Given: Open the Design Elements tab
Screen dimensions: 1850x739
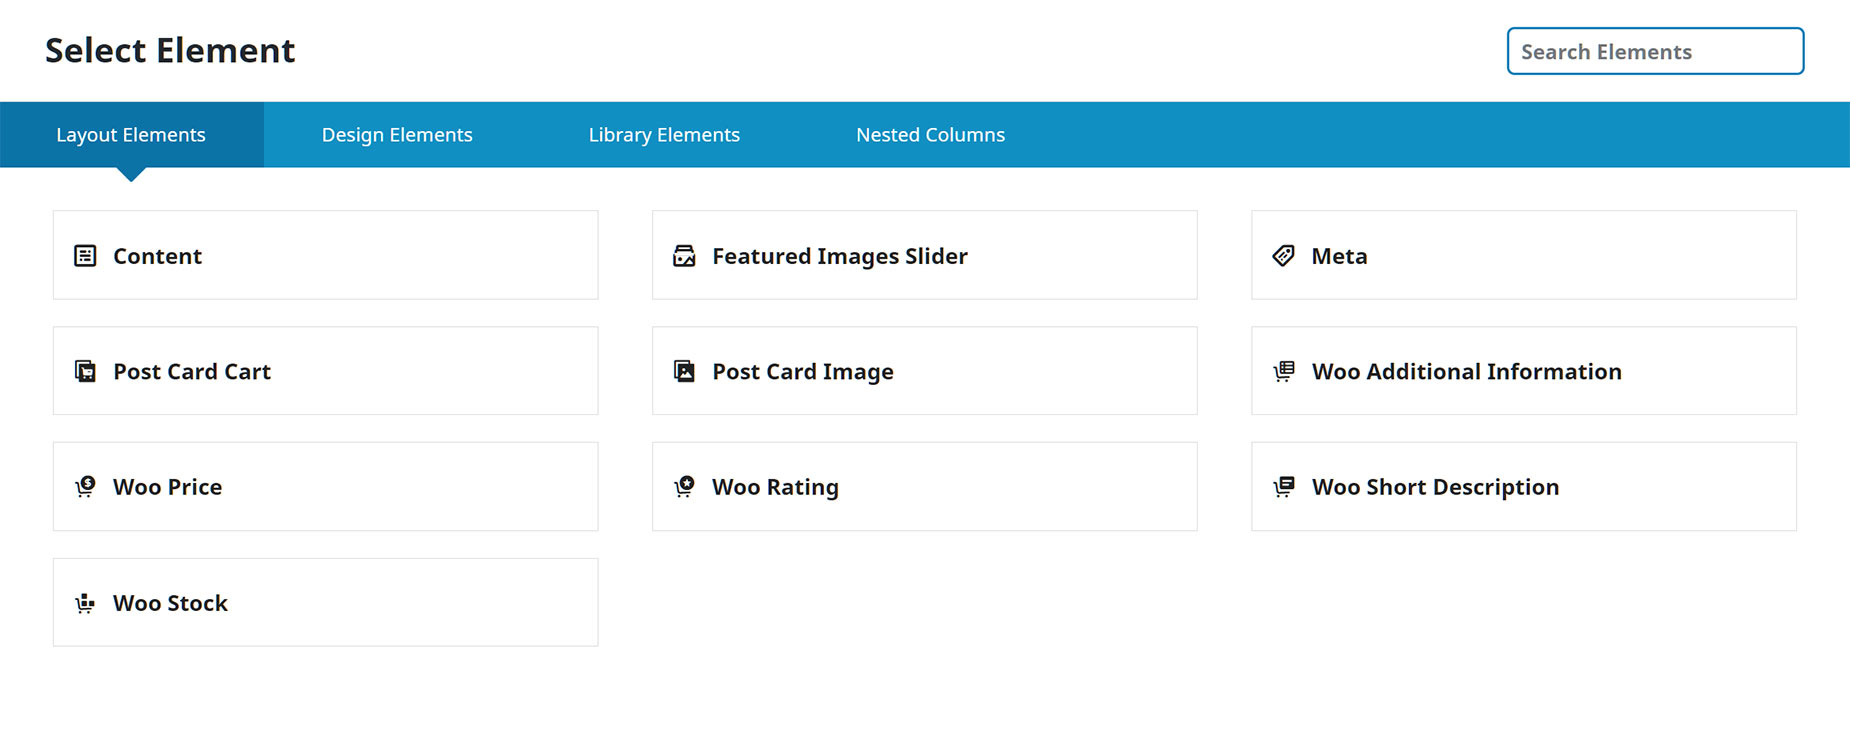Looking at the screenshot, I should pos(397,135).
